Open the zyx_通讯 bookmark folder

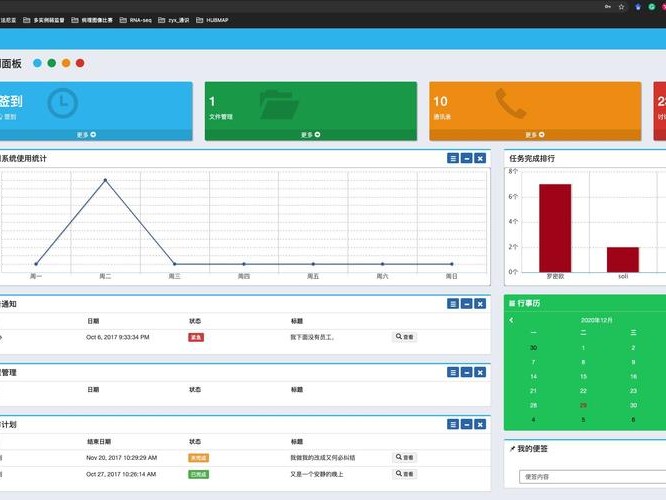[x=174, y=20]
